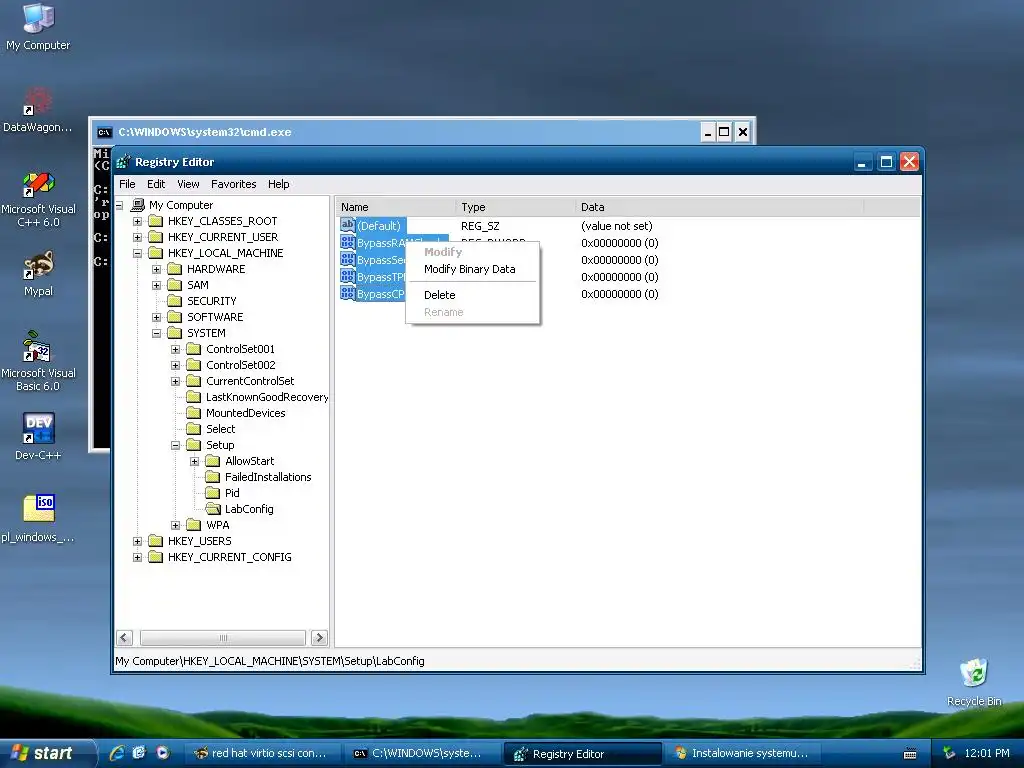Click the Registry Editor title bar icon
The width and height of the screenshot is (1024, 768).
(x=123, y=162)
